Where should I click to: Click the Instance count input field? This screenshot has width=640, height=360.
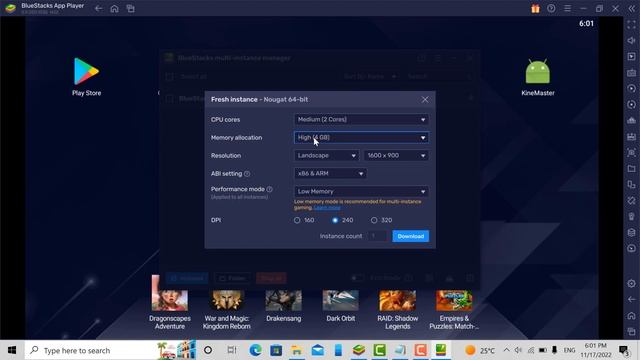(x=378, y=236)
